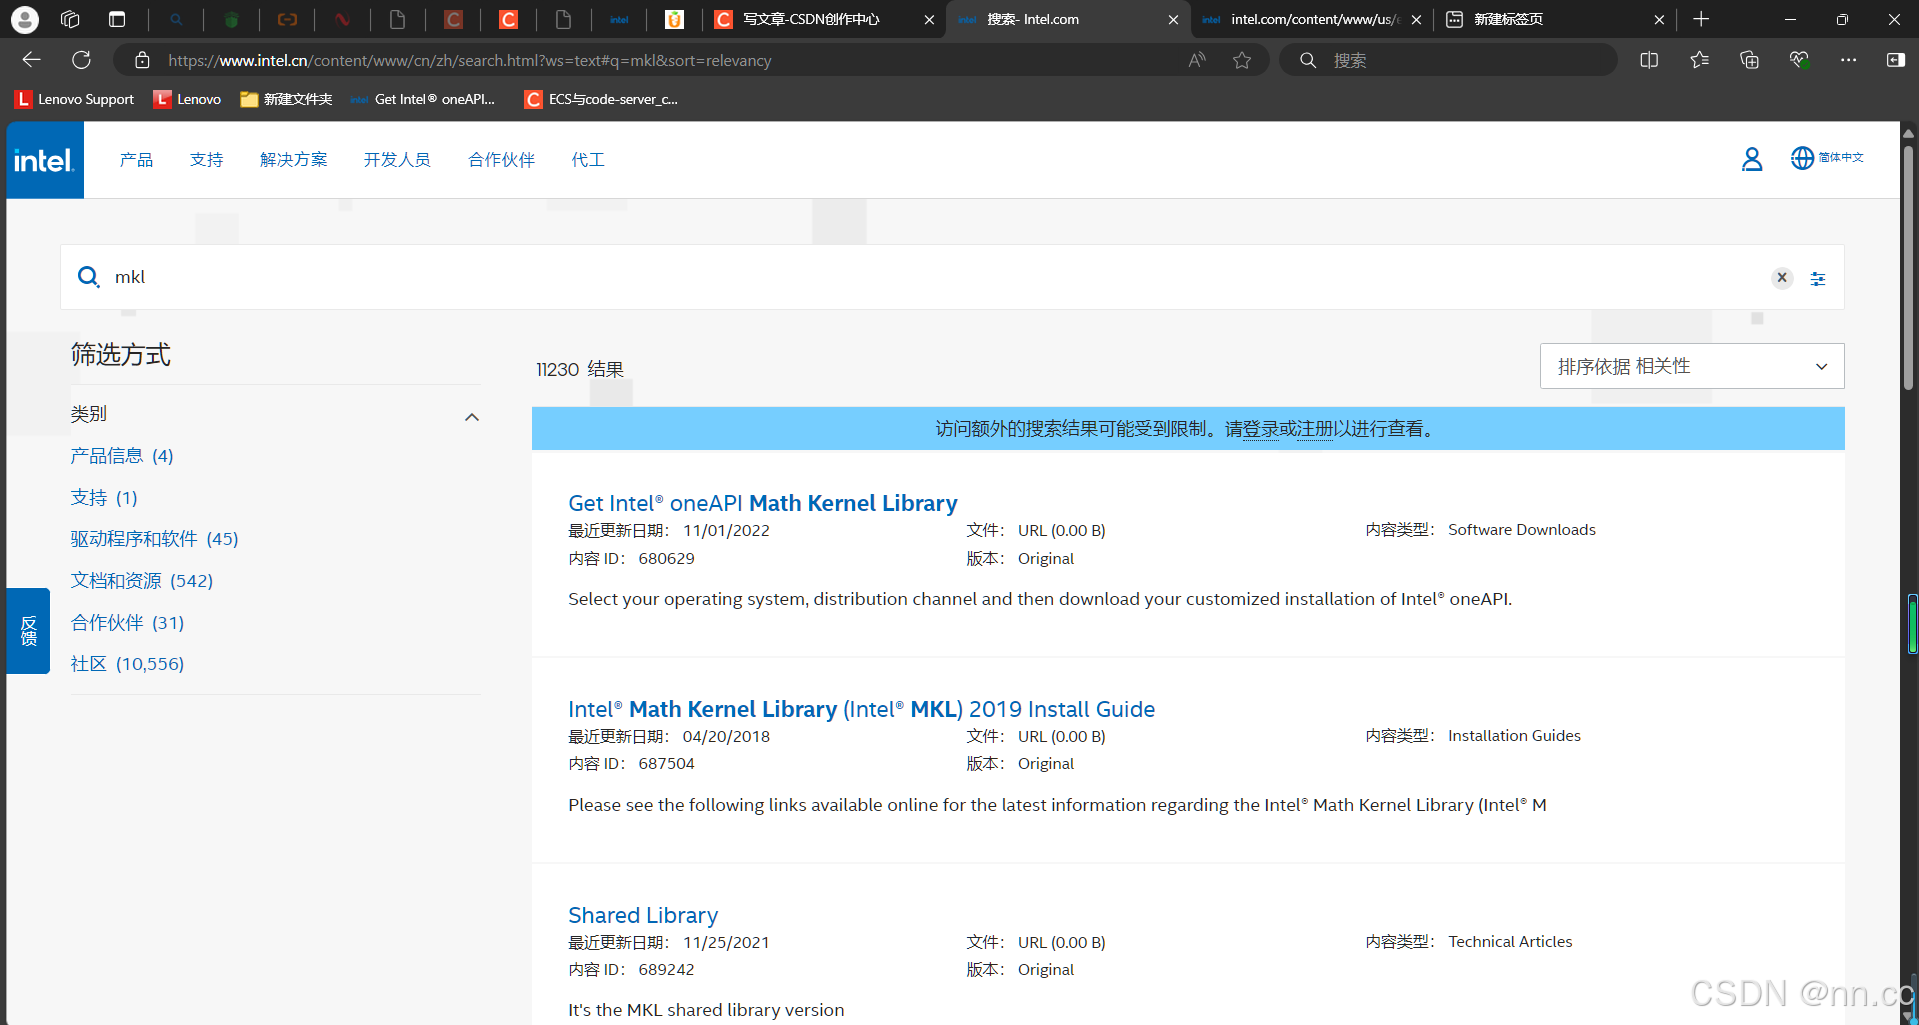Open the user account sign-in icon
1919x1025 pixels.
click(x=1751, y=159)
